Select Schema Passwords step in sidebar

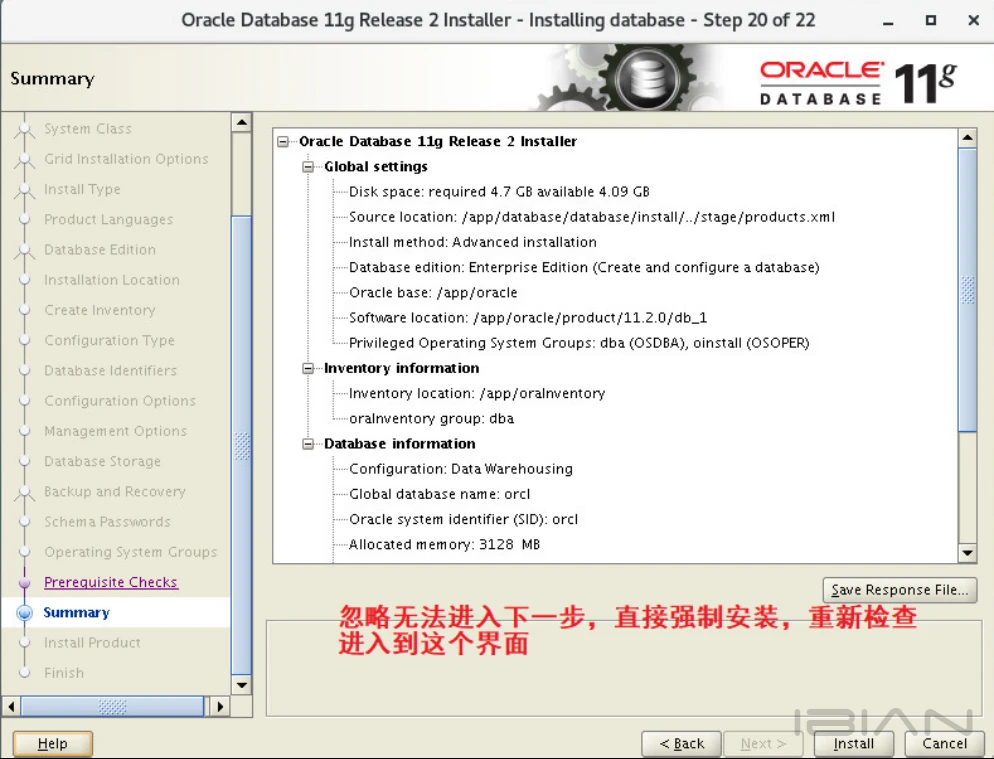(107, 522)
